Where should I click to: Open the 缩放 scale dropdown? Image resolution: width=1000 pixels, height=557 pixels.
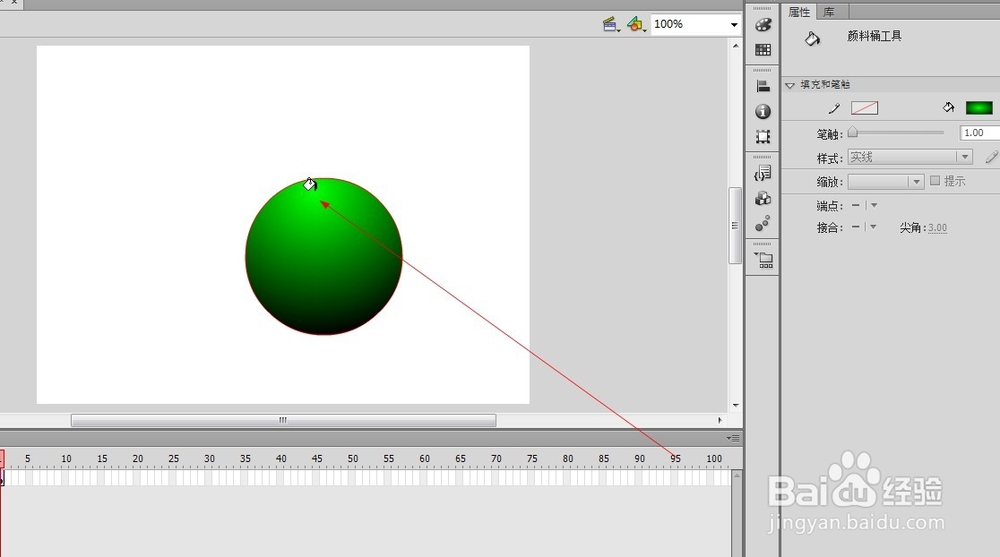(885, 182)
